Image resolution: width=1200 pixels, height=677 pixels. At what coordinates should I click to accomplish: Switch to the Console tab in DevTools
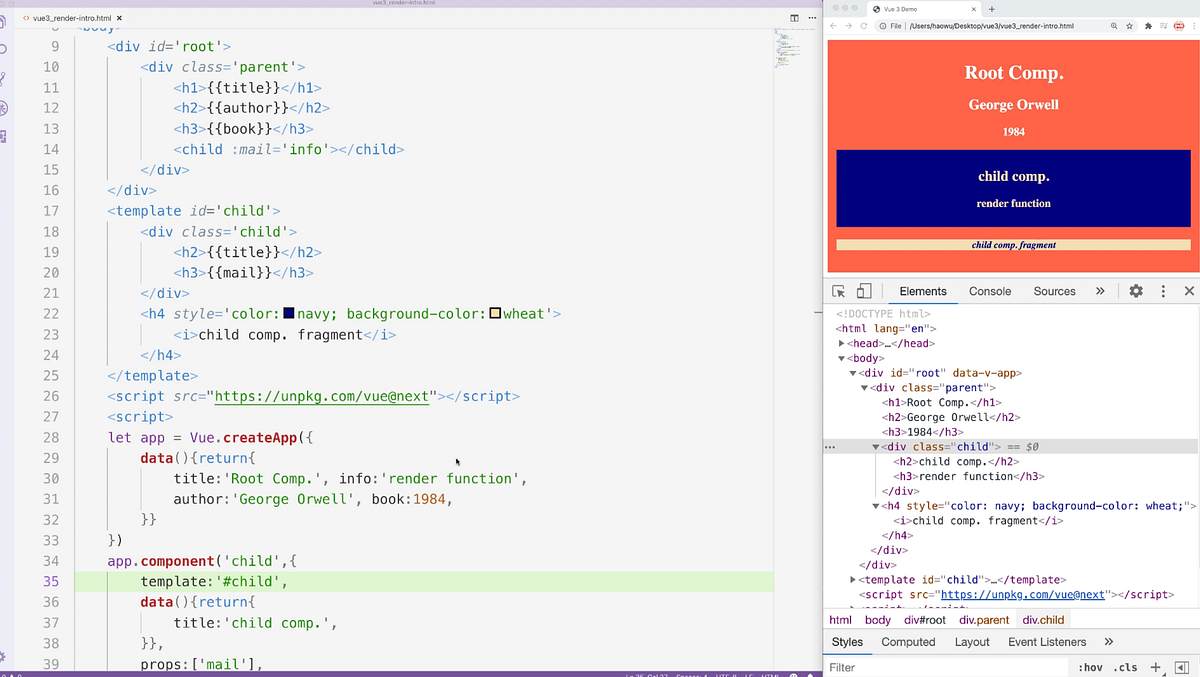coord(989,291)
